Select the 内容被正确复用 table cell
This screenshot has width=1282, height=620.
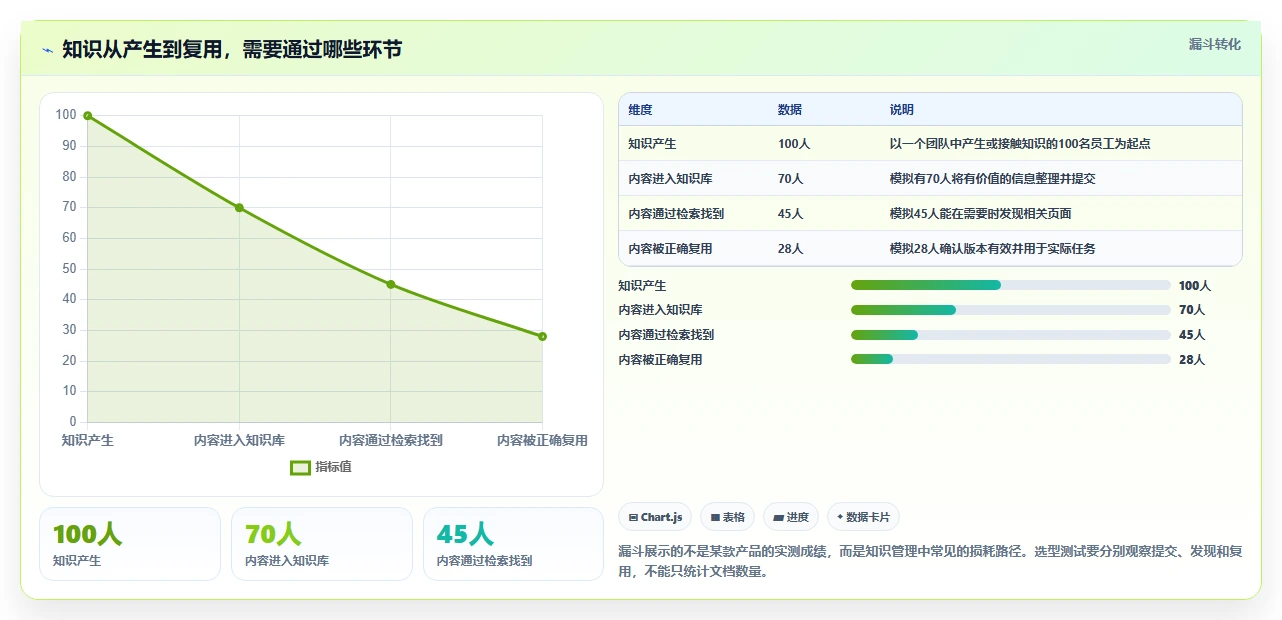[x=670, y=249]
